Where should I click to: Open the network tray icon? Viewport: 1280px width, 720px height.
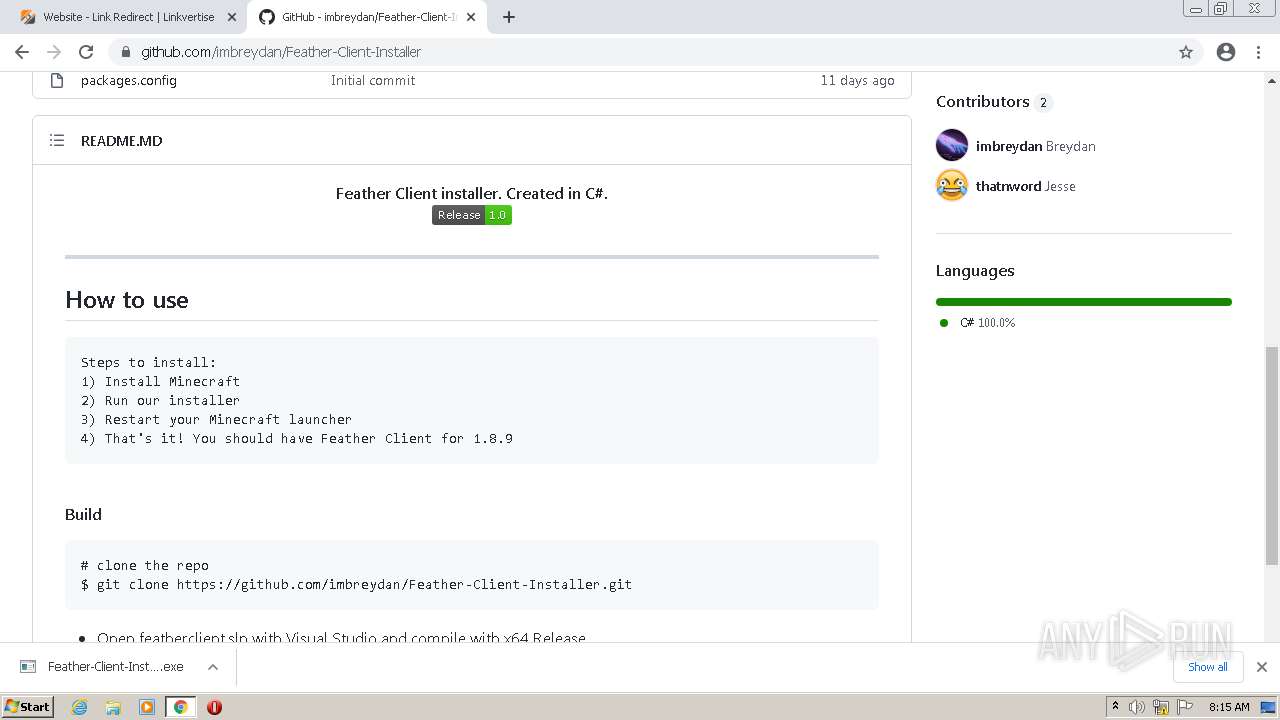(1161, 707)
